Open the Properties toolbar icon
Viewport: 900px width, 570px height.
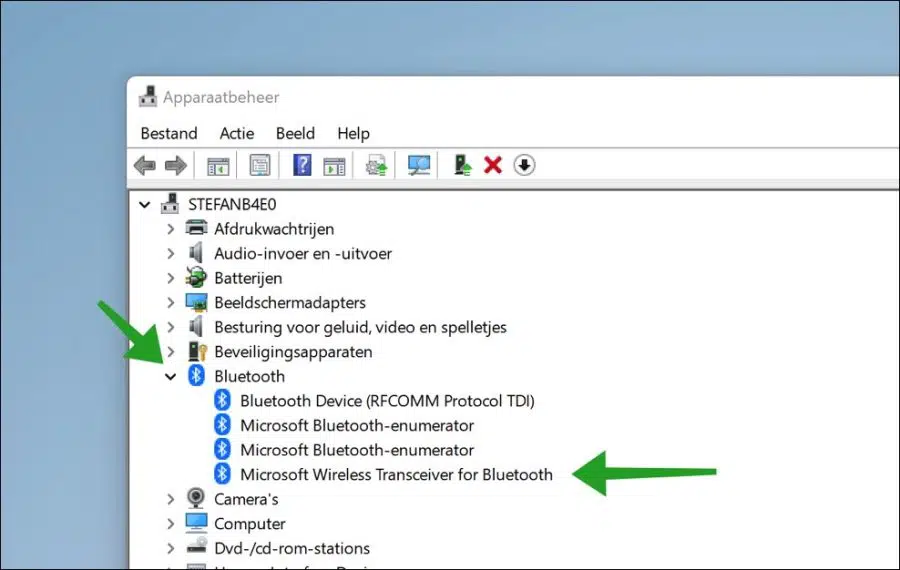(260, 166)
